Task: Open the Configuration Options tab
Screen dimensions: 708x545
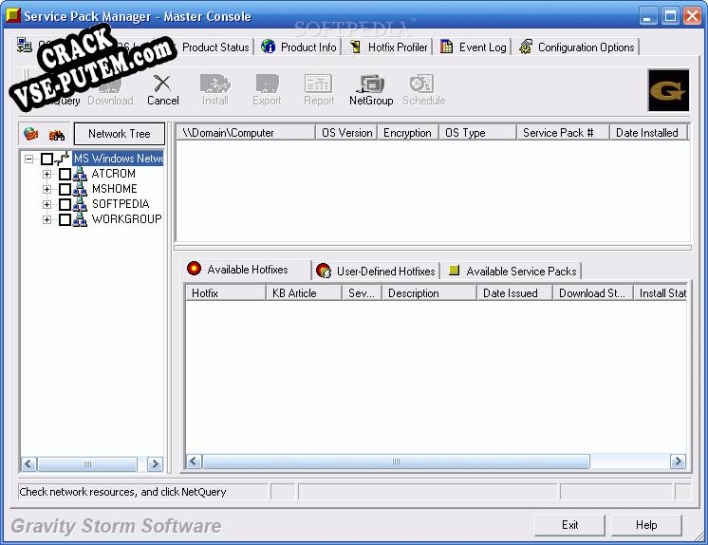Action: click(577, 47)
